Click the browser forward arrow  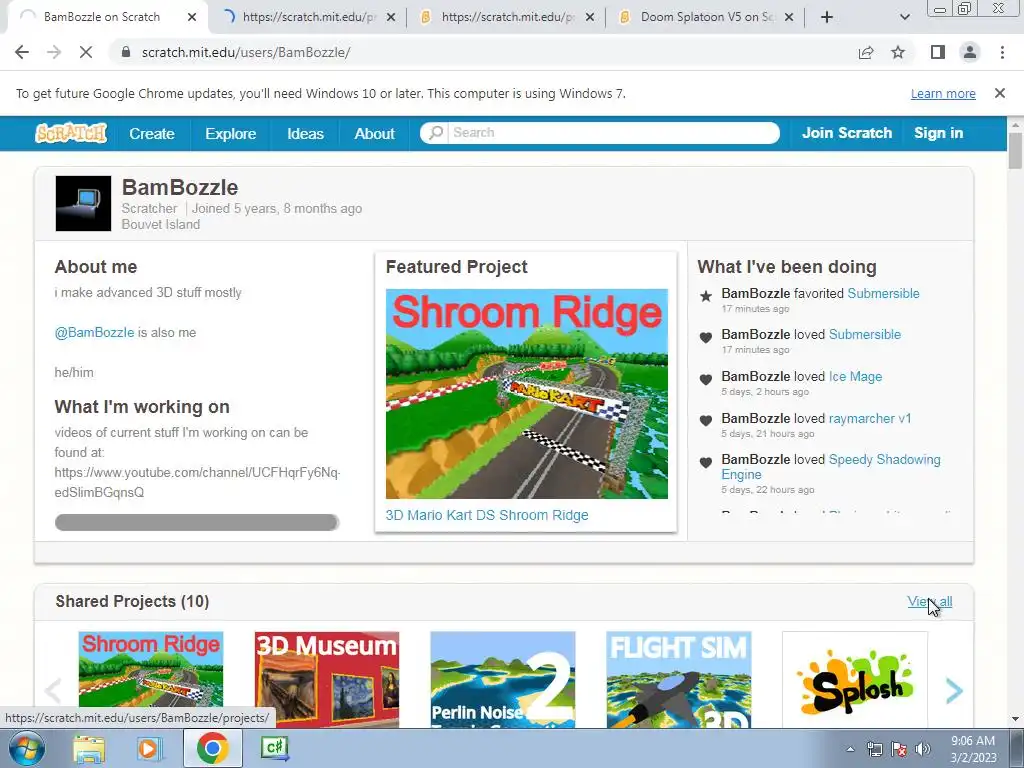pyautogui.click(x=54, y=52)
